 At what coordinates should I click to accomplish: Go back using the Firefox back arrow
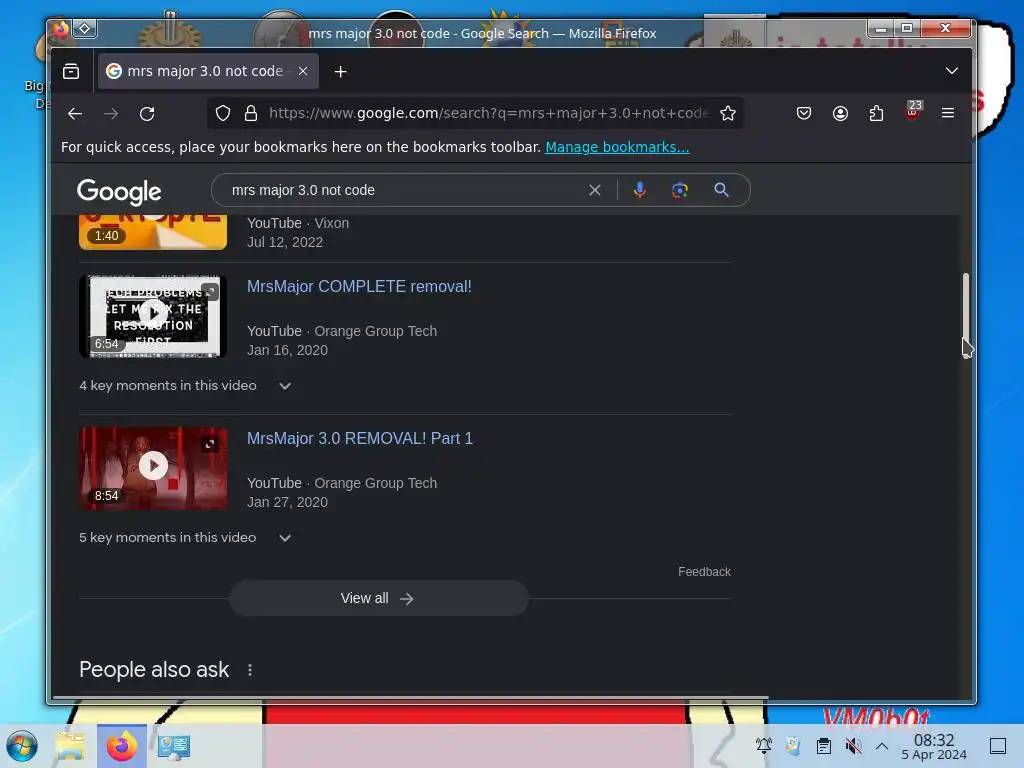pos(74,114)
